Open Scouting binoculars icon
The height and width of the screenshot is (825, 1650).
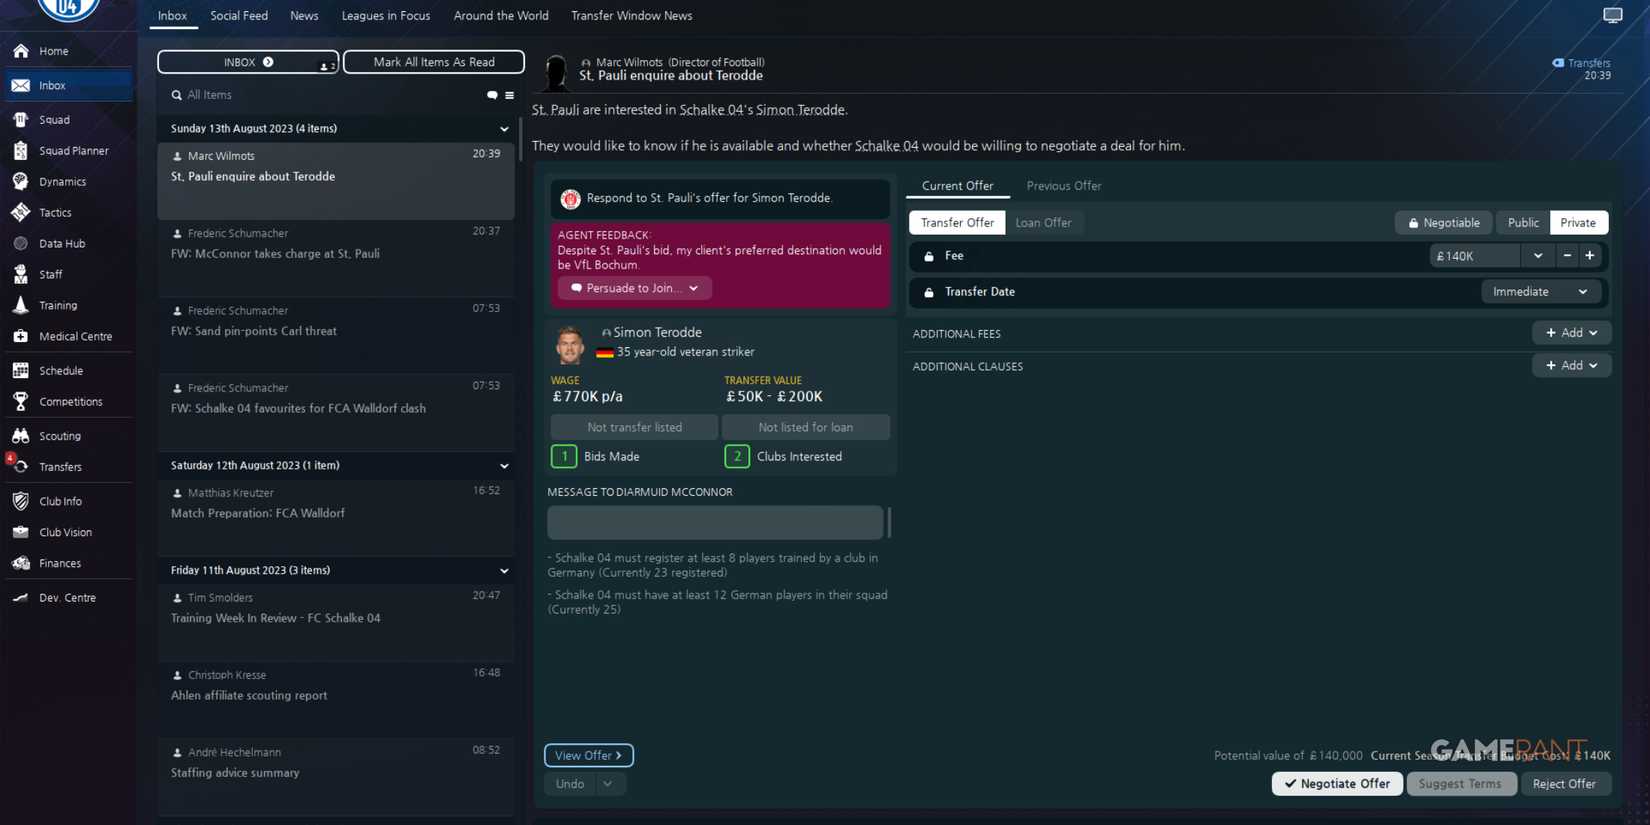(x=21, y=436)
